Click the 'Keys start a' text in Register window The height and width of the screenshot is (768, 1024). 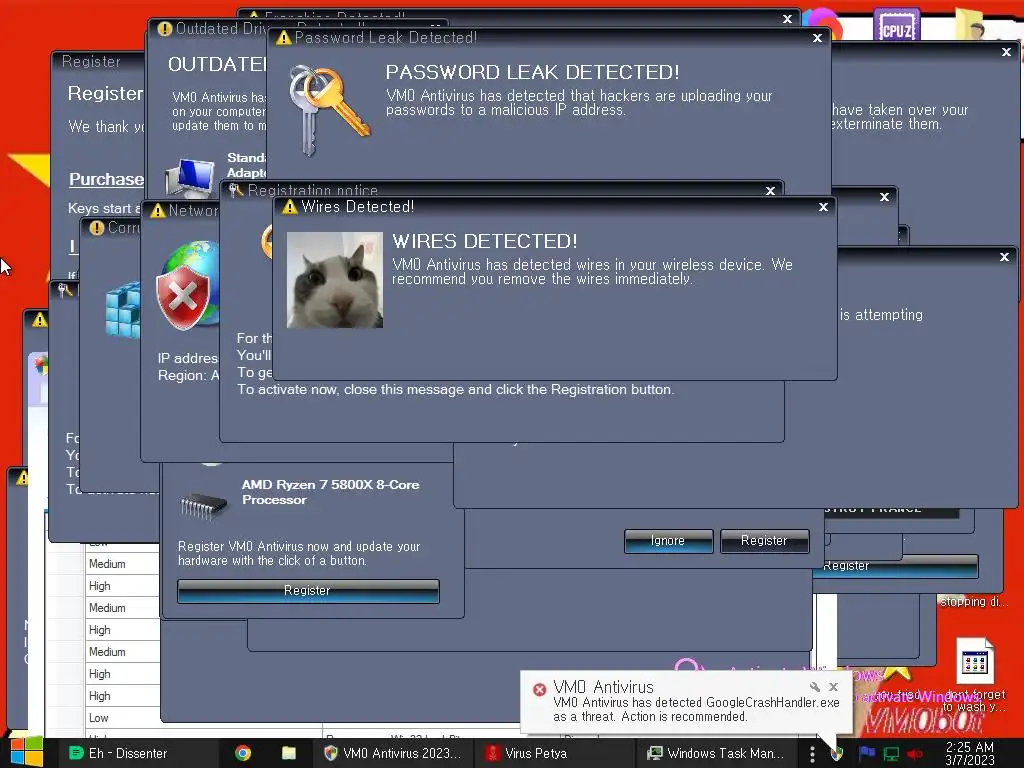coord(104,208)
